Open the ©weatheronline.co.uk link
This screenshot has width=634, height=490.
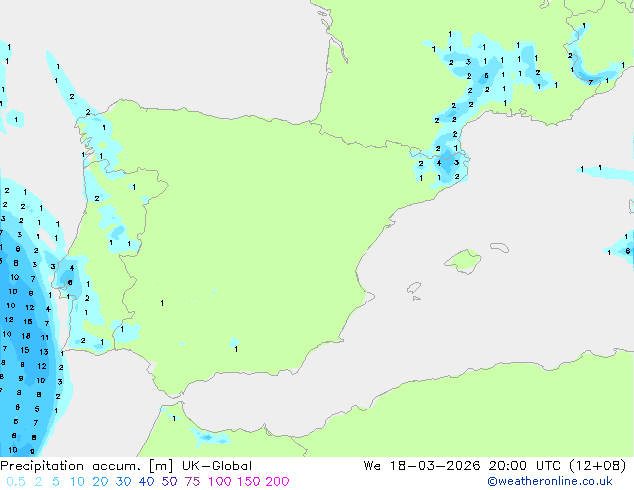pyautogui.click(x=550, y=481)
